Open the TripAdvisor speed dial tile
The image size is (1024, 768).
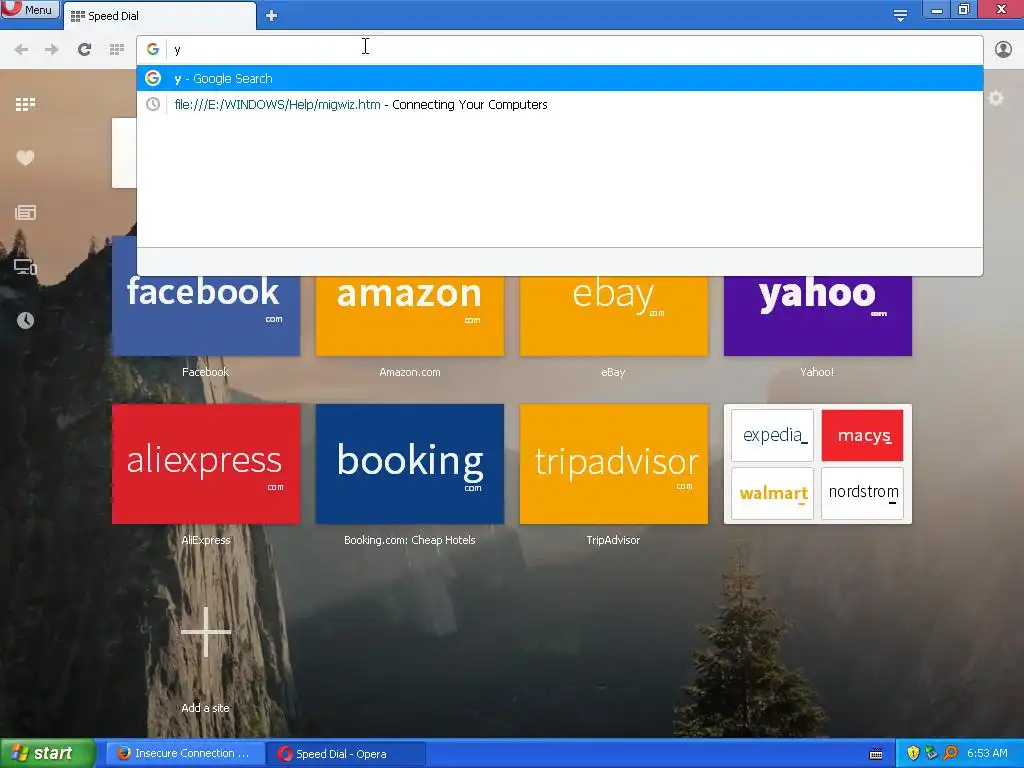point(613,464)
